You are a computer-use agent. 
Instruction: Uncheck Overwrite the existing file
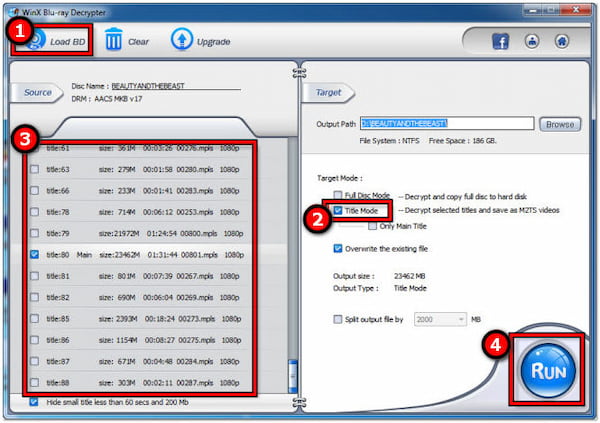pos(338,248)
